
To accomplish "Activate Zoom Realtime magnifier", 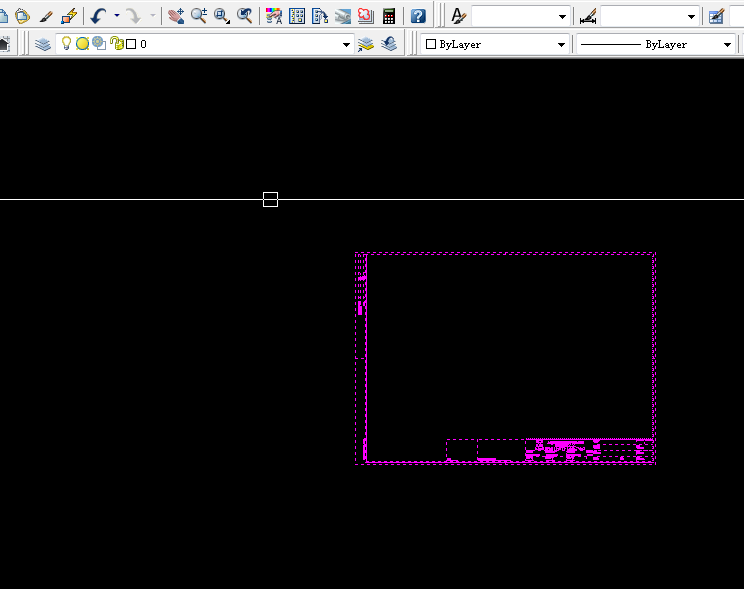I will pyautogui.click(x=199, y=16).
